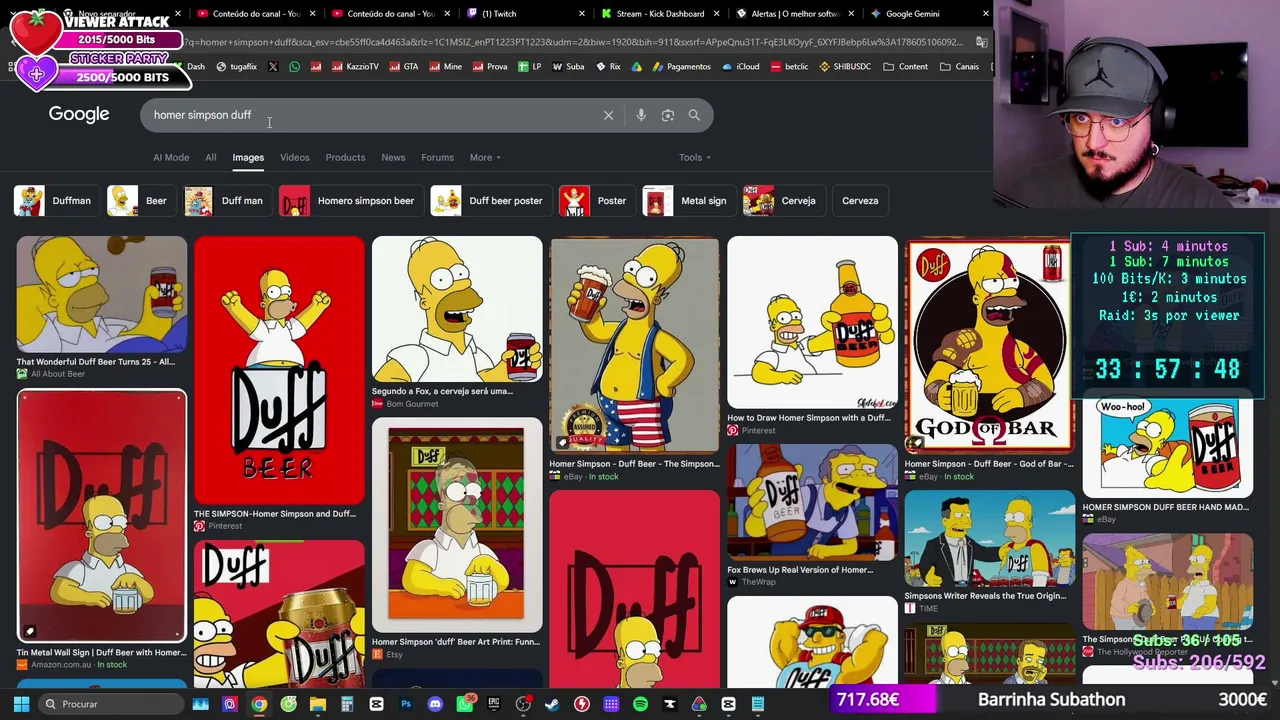The height and width of the screenshot is (720, 1280).
Task: Switch to AI Mode results
Action: tap(171, 157)
